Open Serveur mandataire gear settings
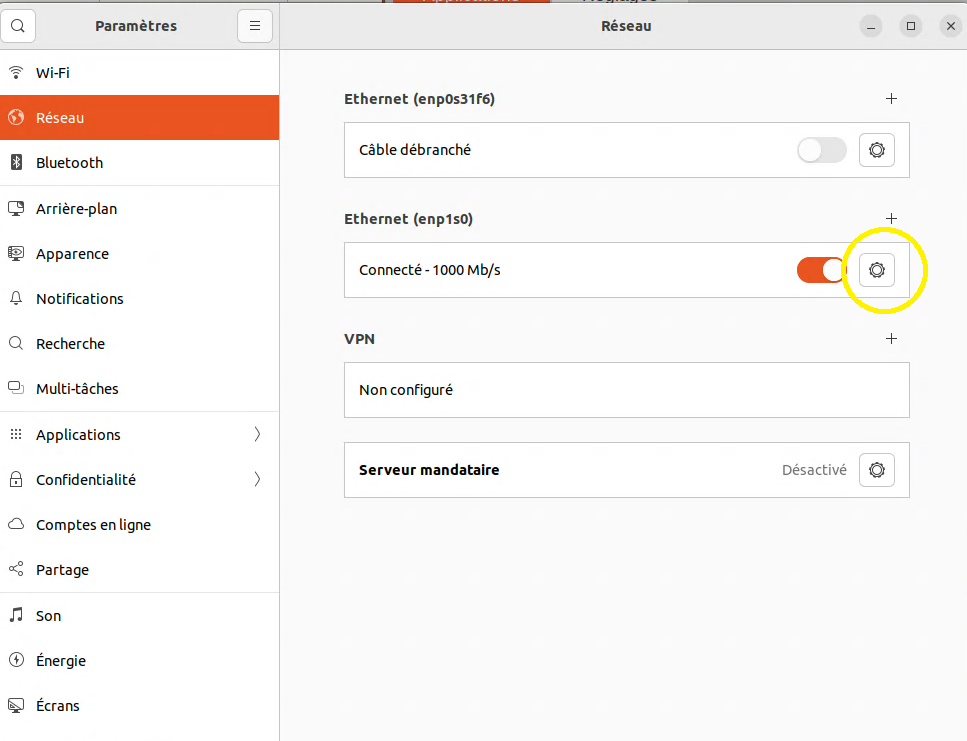 tap(877, 470)
